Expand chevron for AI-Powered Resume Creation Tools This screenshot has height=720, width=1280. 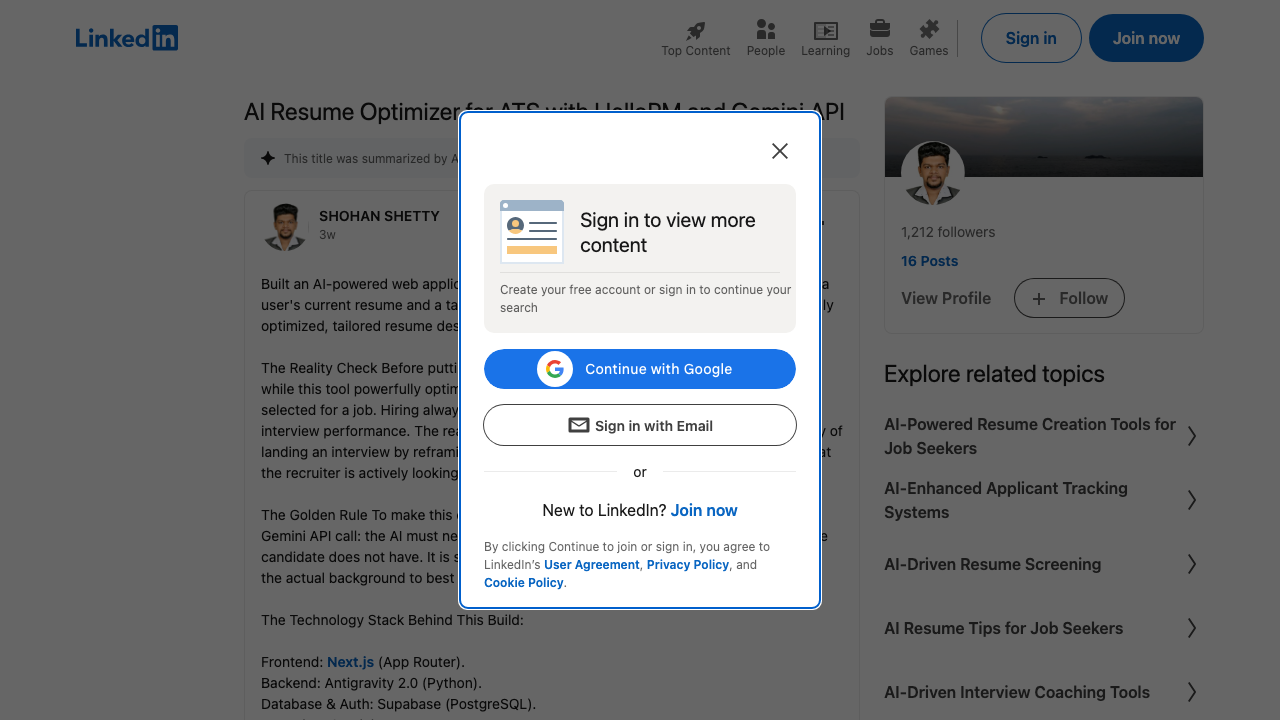(x=1191, y=436)
